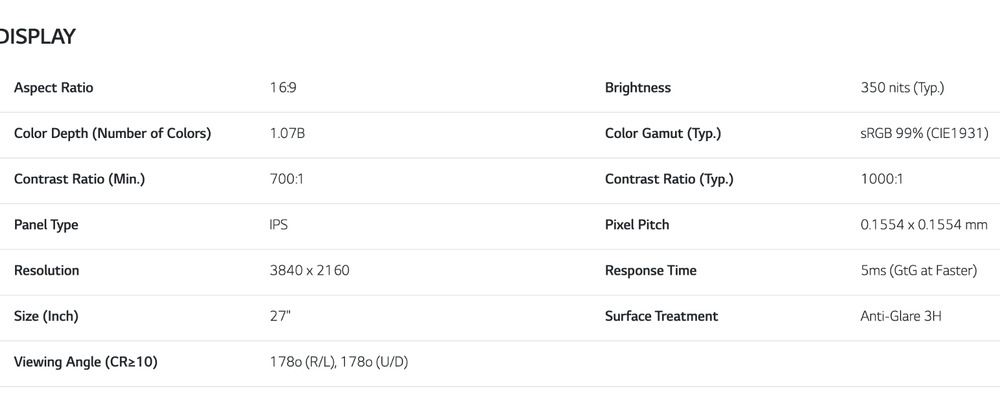Click the 5ms (GtG at Faster) value
The height and width of the screenshot is (399, 1000).
click(918, 270)
